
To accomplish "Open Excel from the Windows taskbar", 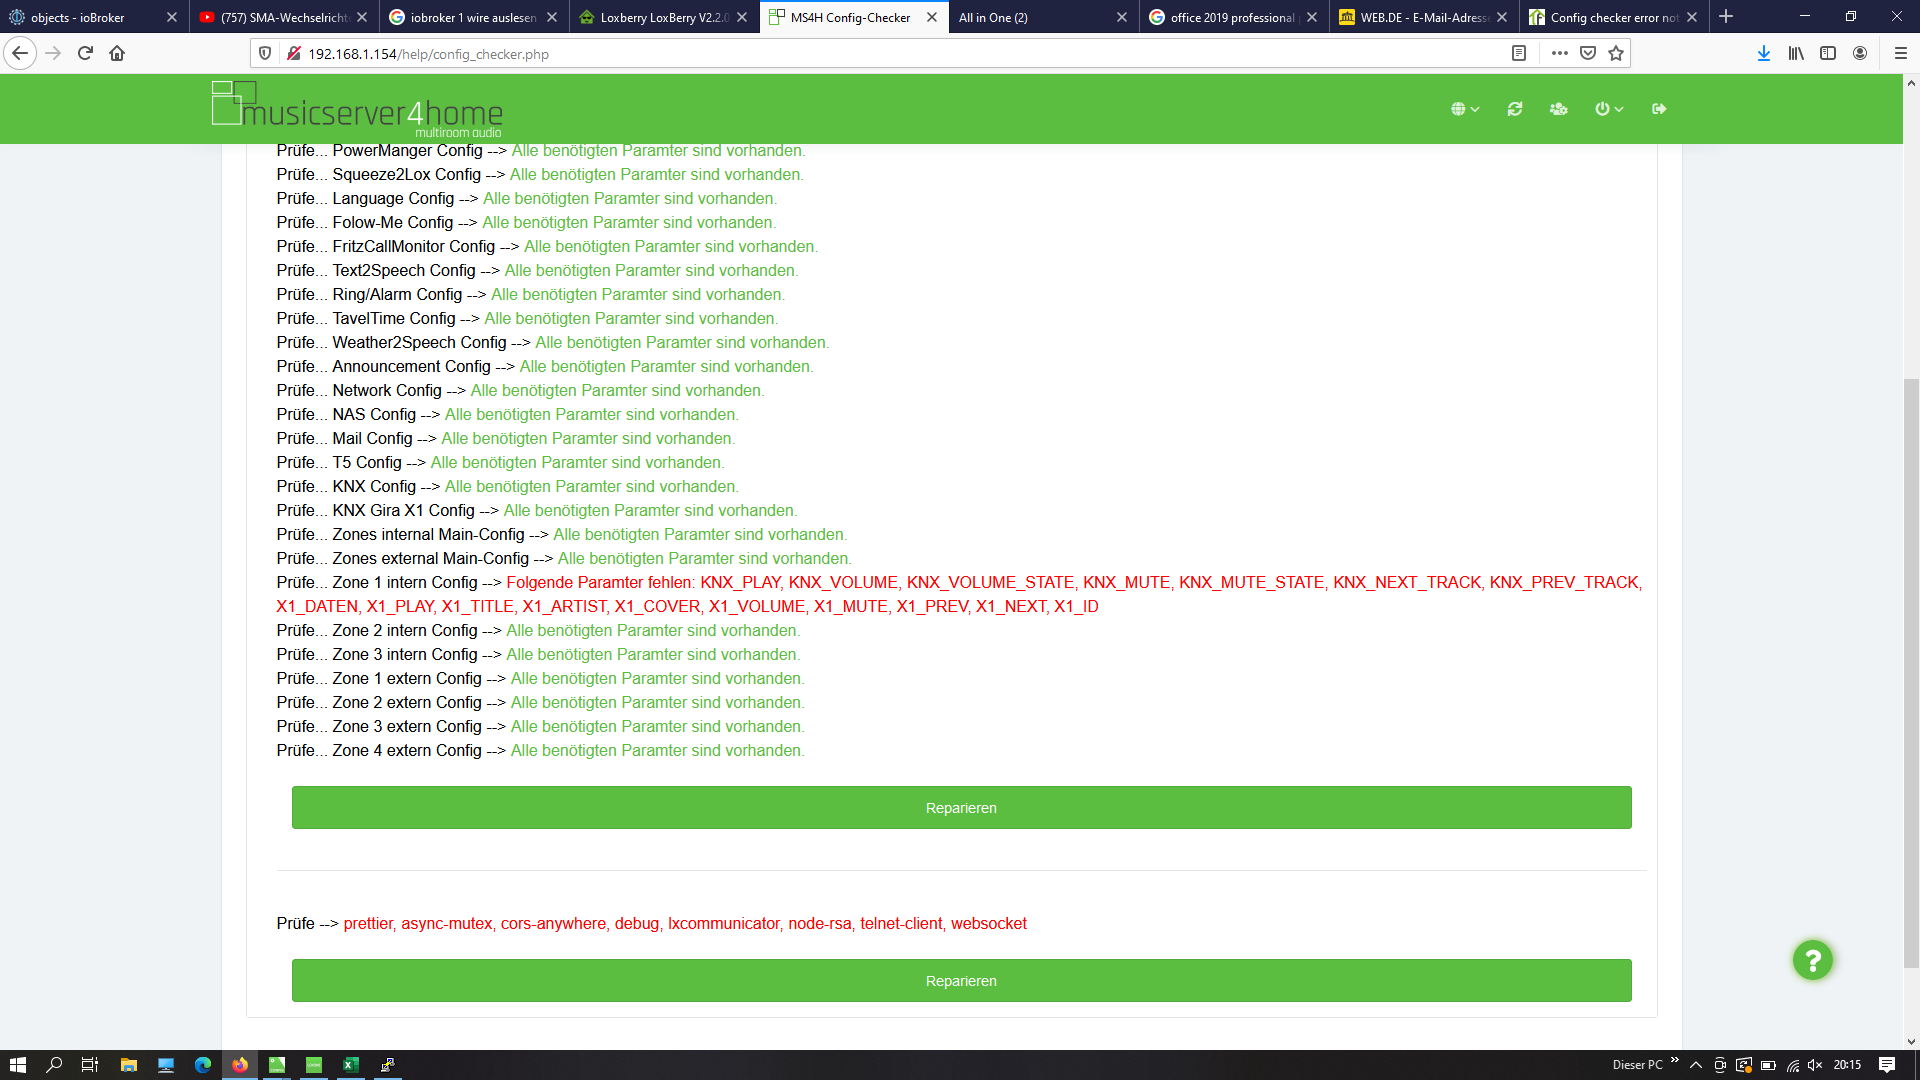I will click(x=351, y=1065).
